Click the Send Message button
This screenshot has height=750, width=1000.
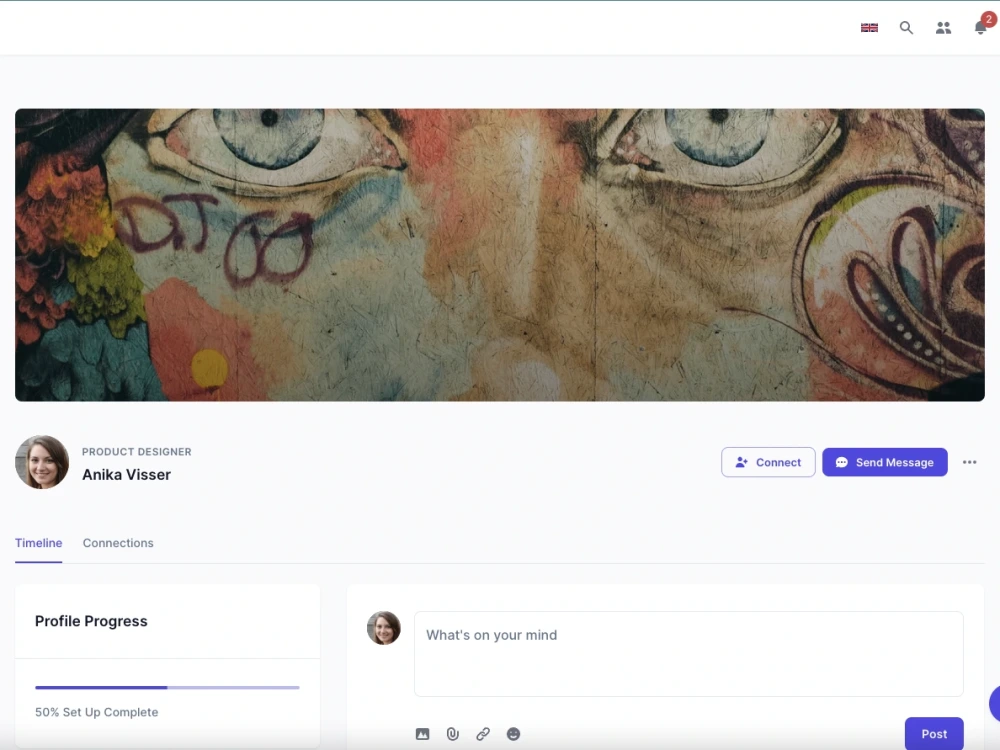pyautogui.click(x=885, y=462)
